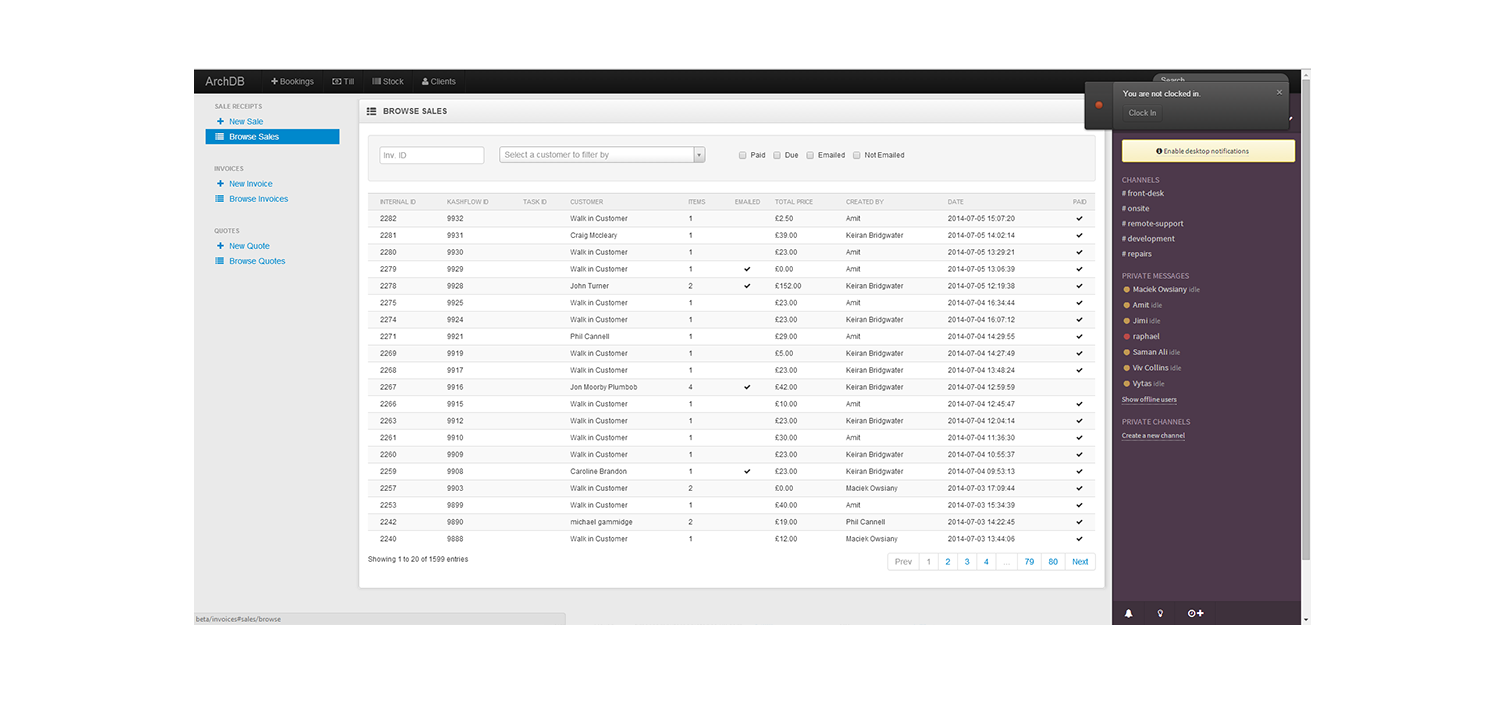
Task: Tick the Paid filter checkbox
Action: (x=742, y=155)
